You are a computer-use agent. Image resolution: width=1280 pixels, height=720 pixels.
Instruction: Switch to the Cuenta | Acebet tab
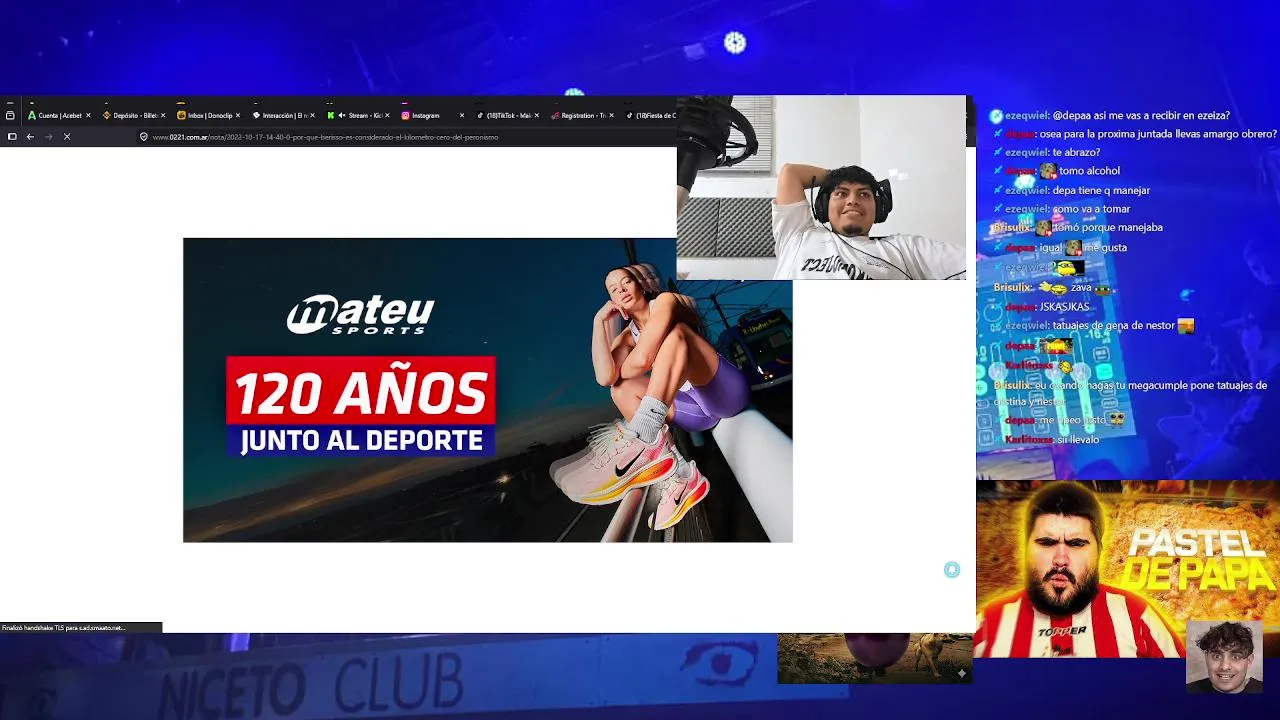pos(59,115)
